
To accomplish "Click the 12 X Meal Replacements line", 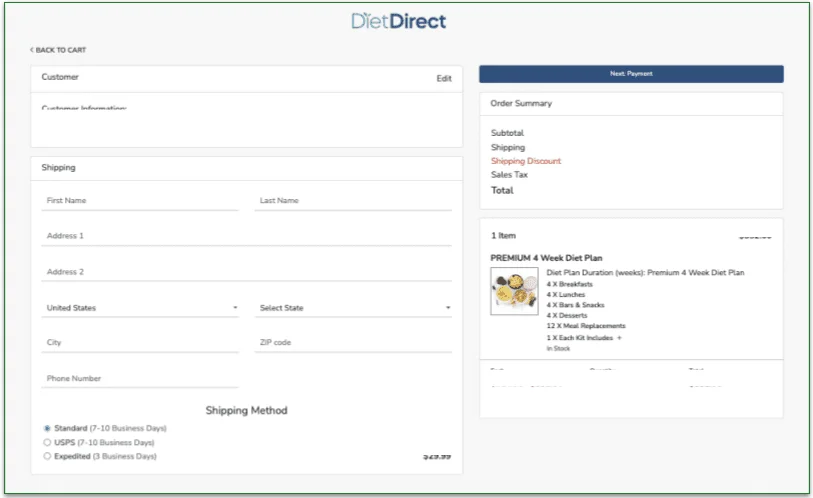I will [x=586, y=326].
